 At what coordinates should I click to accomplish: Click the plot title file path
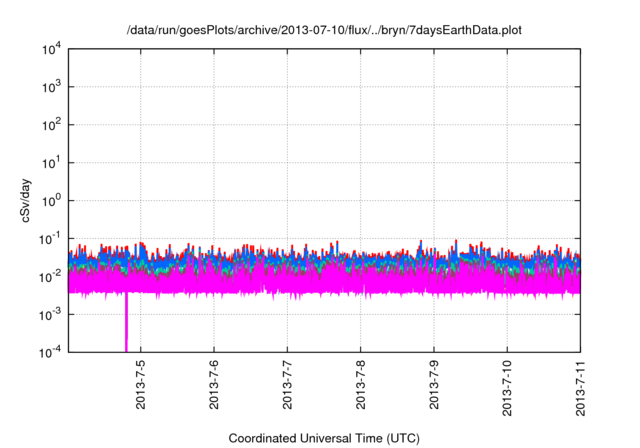click(x=324, y=30)
